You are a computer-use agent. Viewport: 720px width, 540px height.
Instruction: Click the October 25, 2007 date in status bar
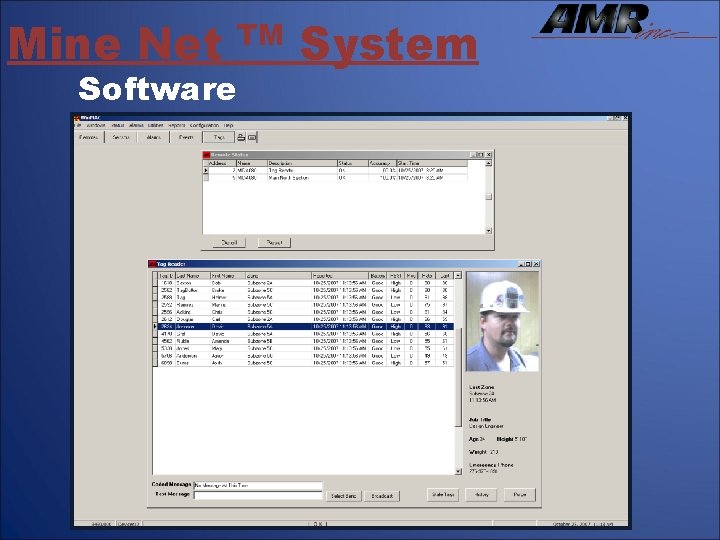point(583,523)
